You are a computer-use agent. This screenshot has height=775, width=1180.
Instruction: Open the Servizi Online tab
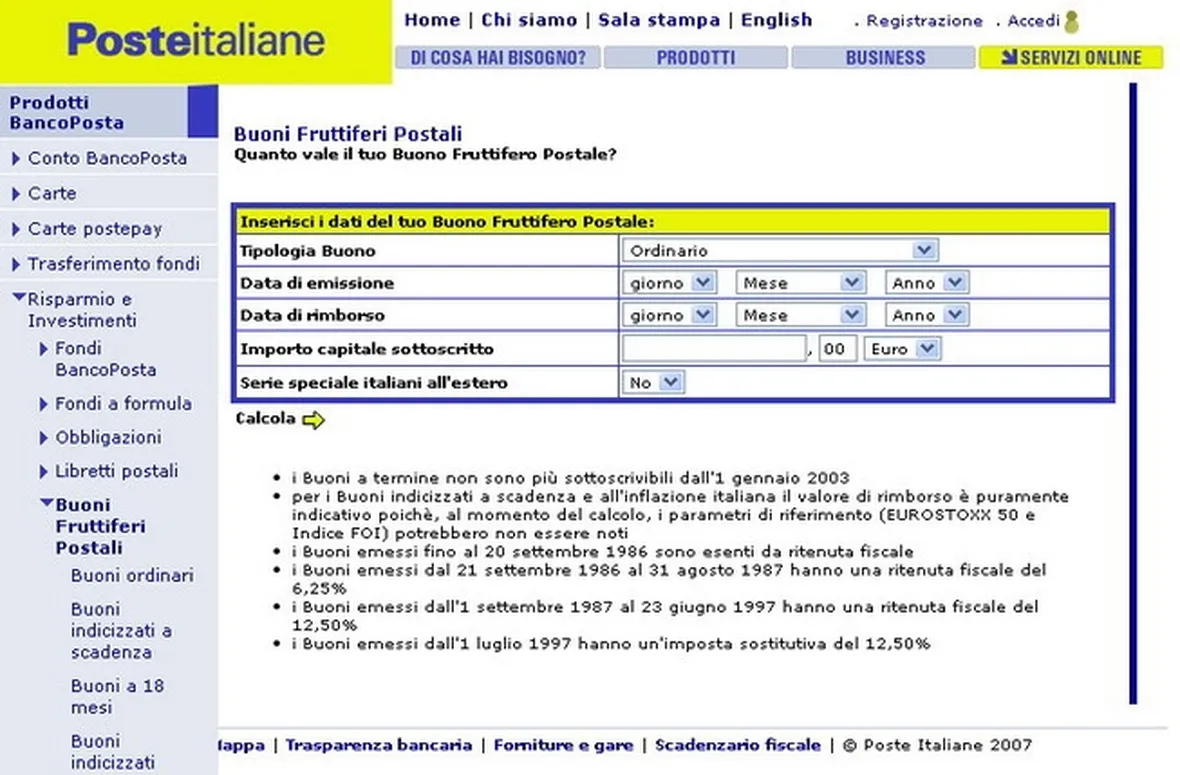tap(1071, 57)
